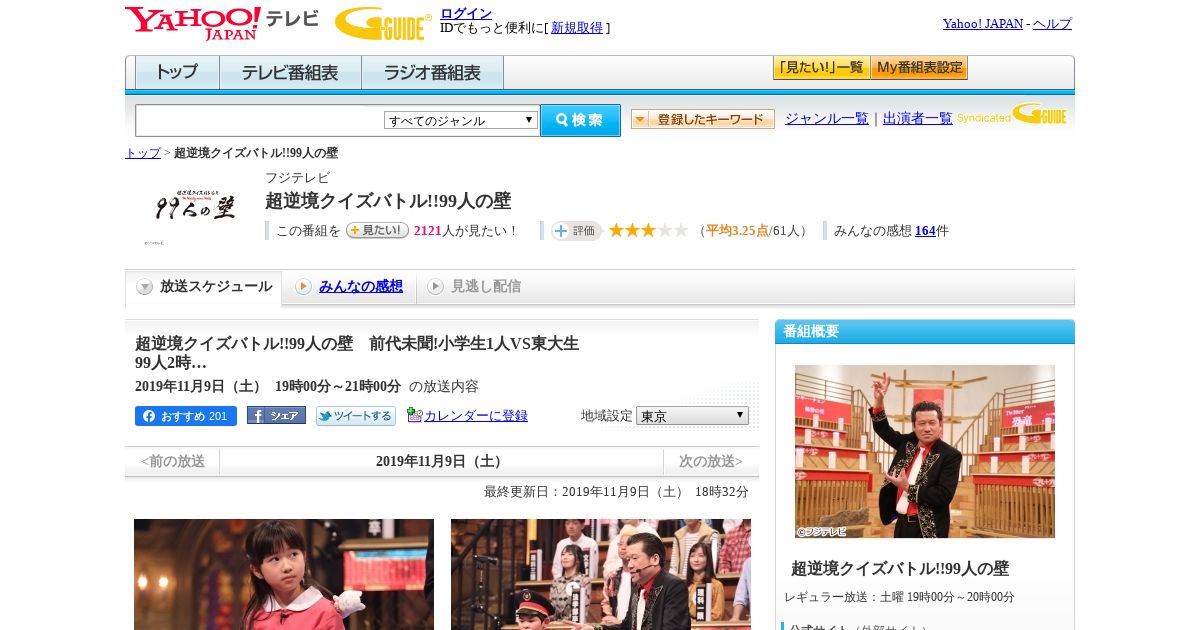
Task: Click the 番組概要 panel header
Action: point(925,332)
